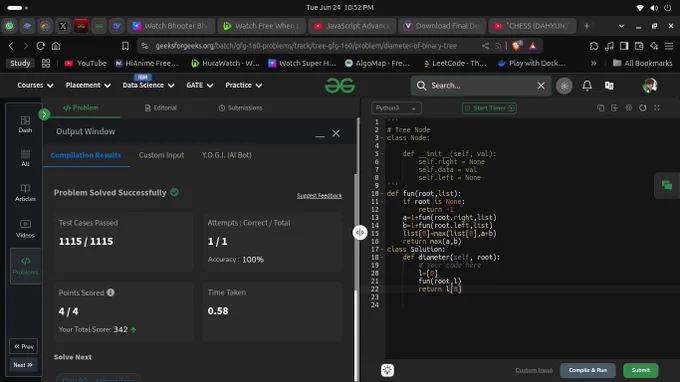Viewport: 680px width, 382px height.
Task: Open the browser extensions puzzle icon
Action: point(594,46)
